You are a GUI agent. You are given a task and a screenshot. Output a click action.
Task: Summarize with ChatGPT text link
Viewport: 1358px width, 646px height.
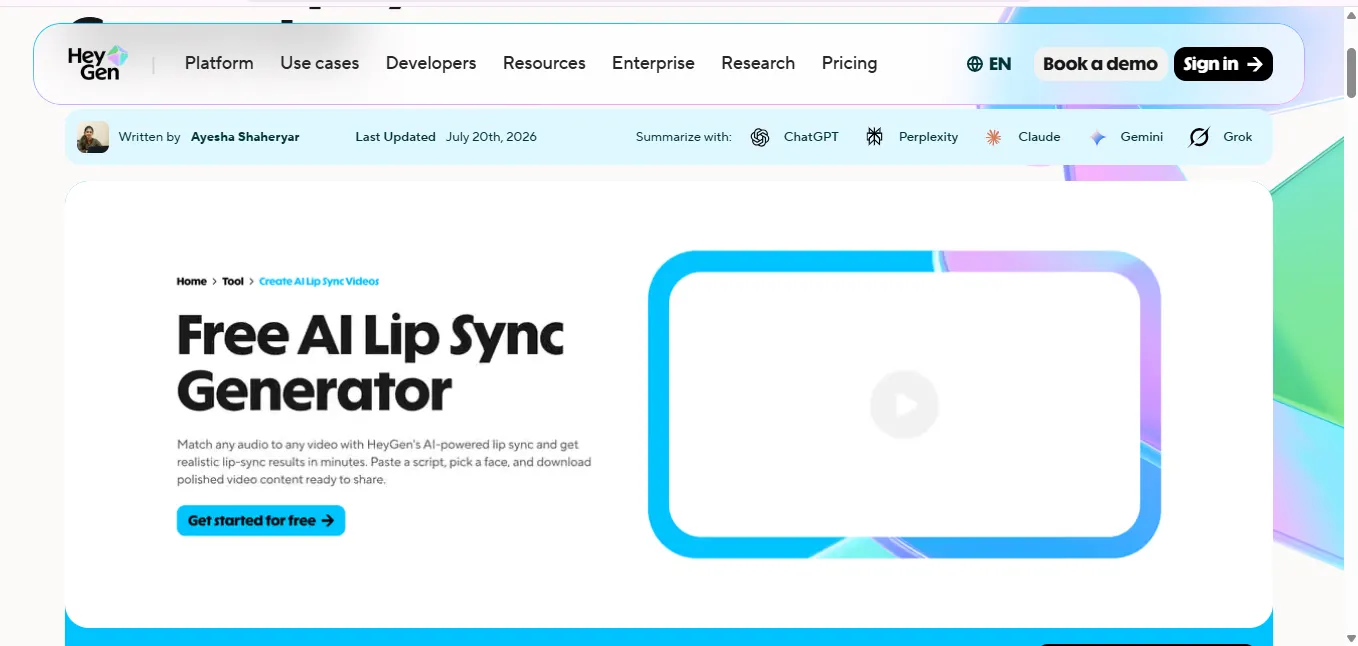(811, 137)
